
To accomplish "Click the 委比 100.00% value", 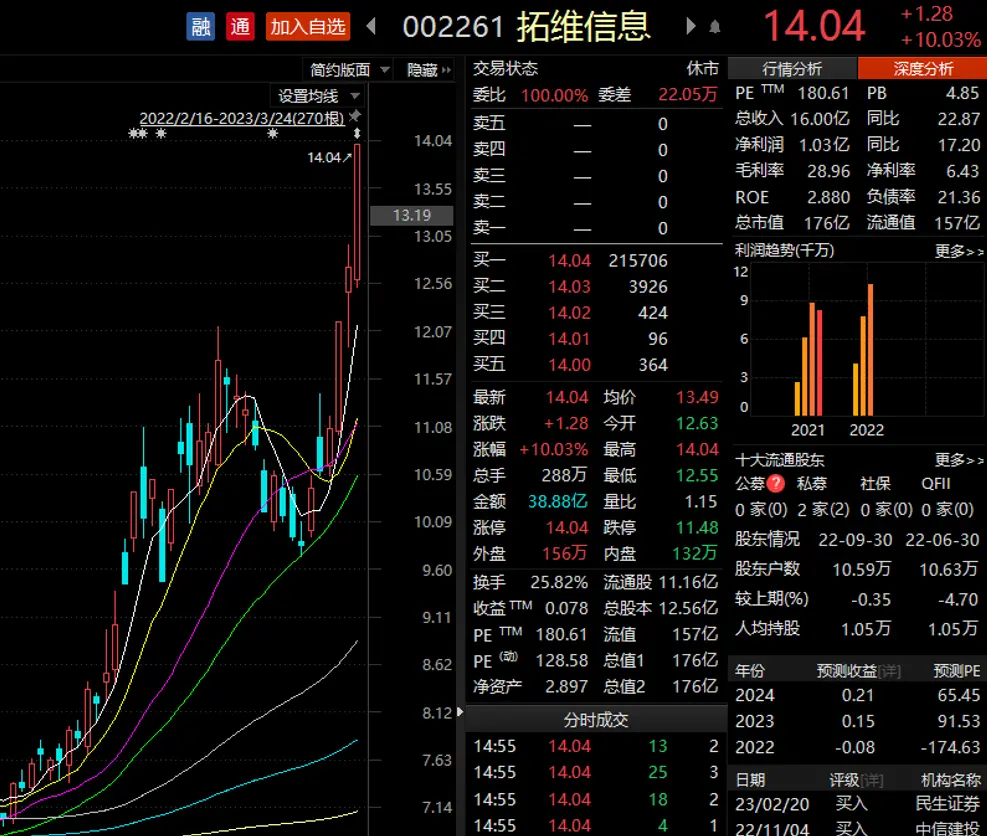I will pos(555,96).
